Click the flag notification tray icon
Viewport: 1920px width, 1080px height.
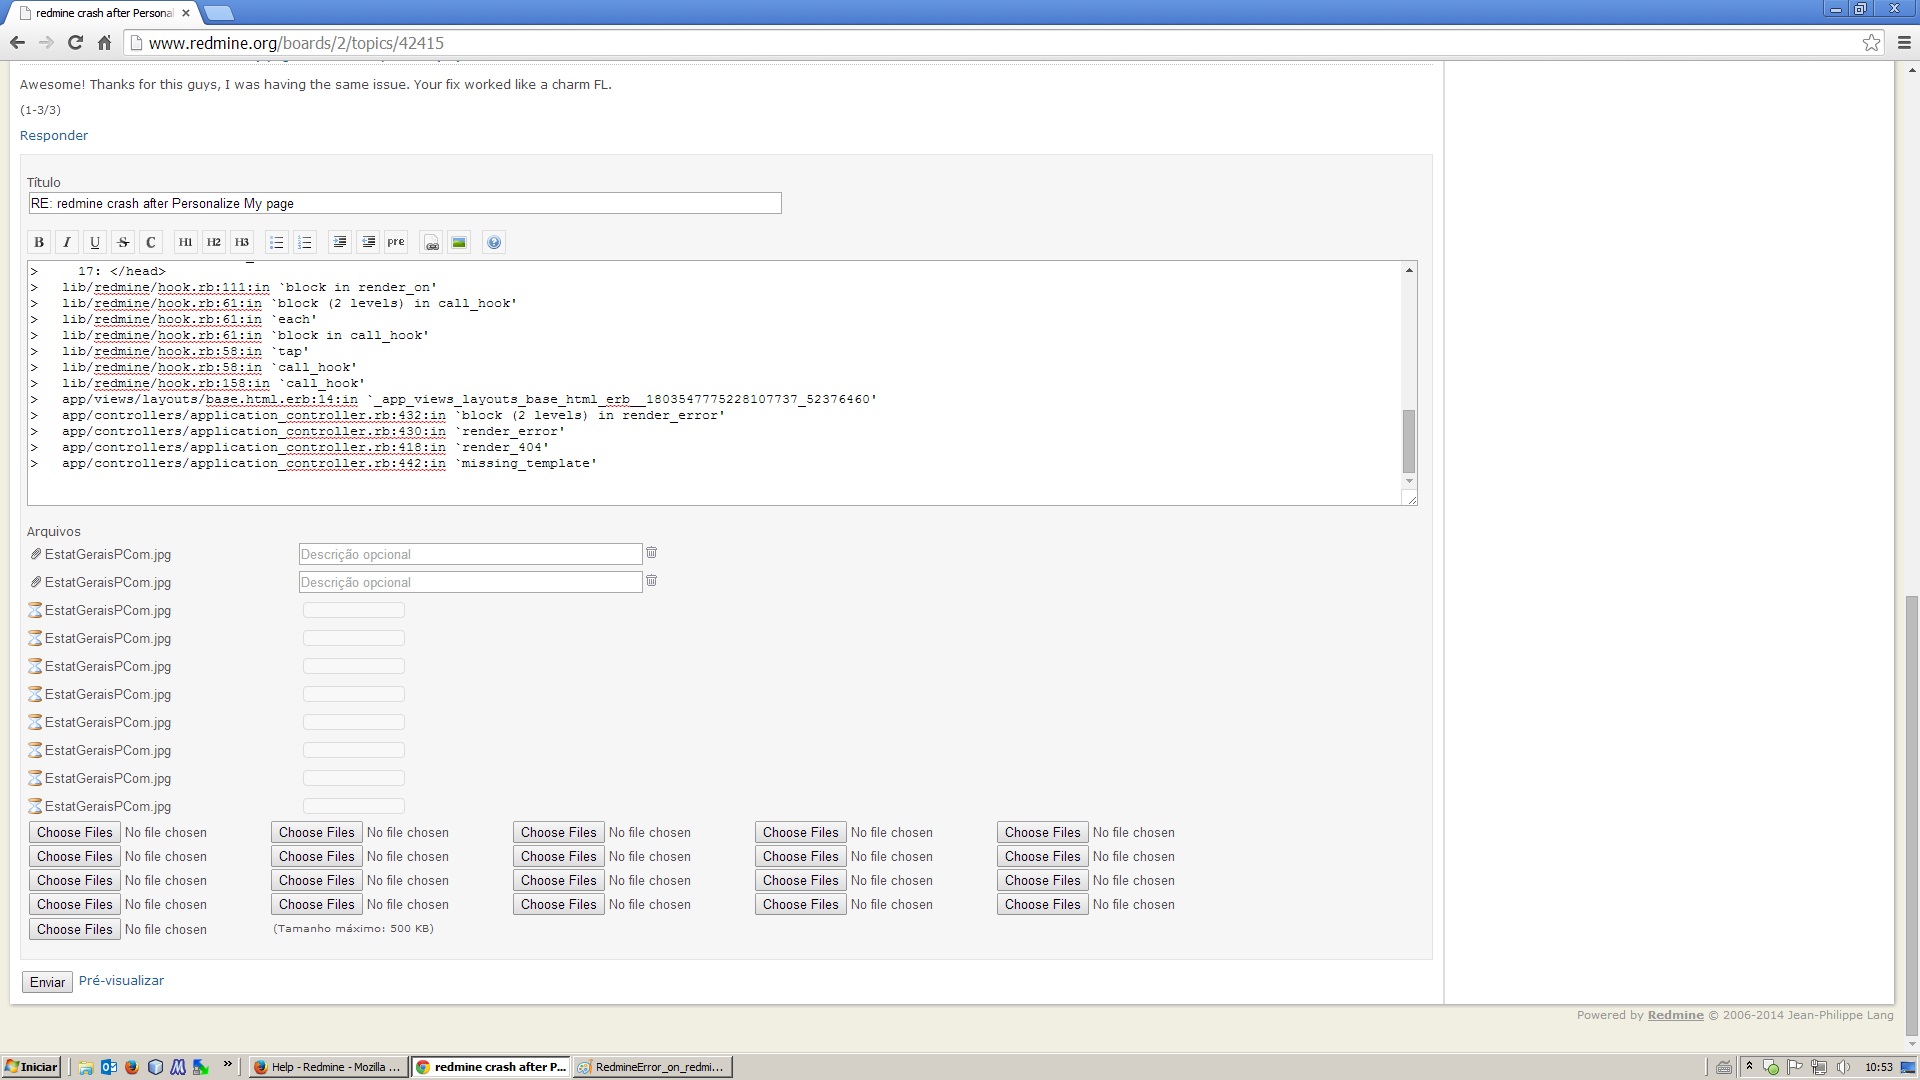(x=1795, y=1067)
